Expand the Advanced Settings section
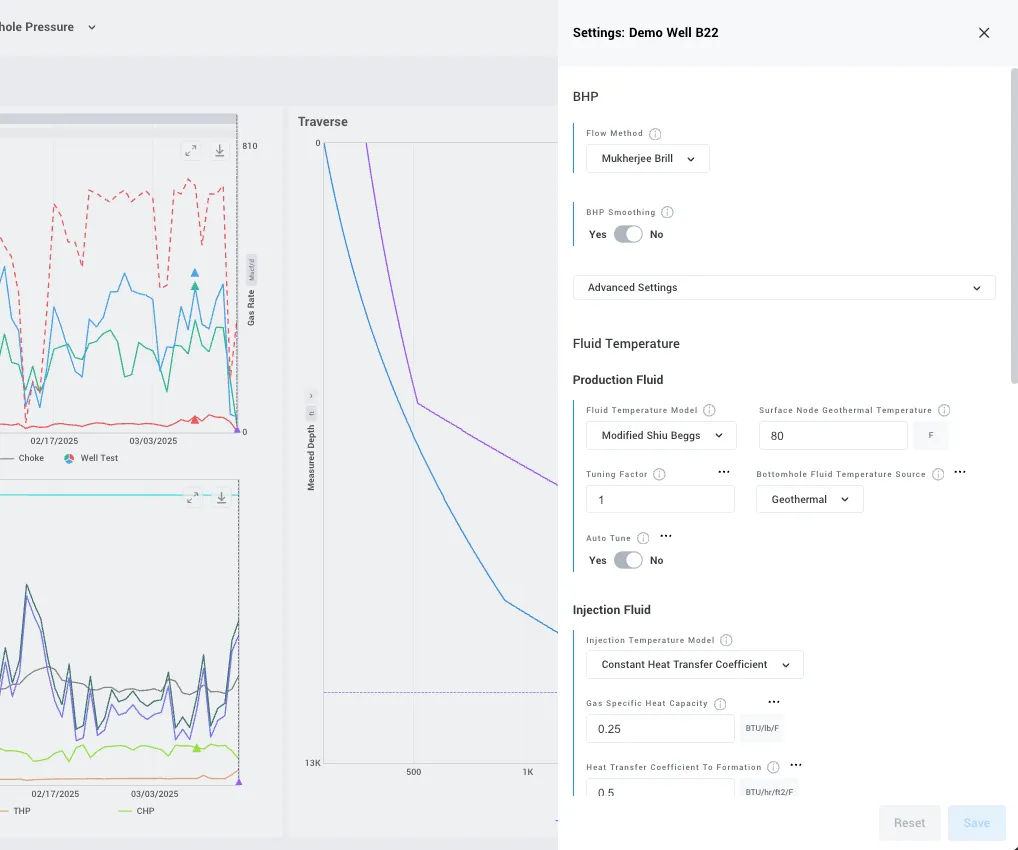 click(x=784, y=288)
